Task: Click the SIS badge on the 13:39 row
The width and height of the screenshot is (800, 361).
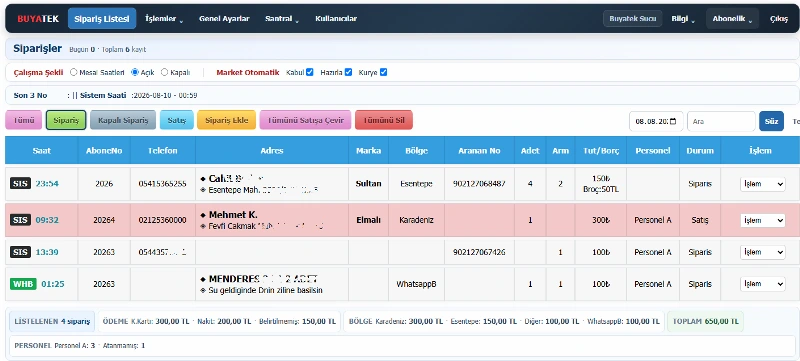Action: pos(20,252)
